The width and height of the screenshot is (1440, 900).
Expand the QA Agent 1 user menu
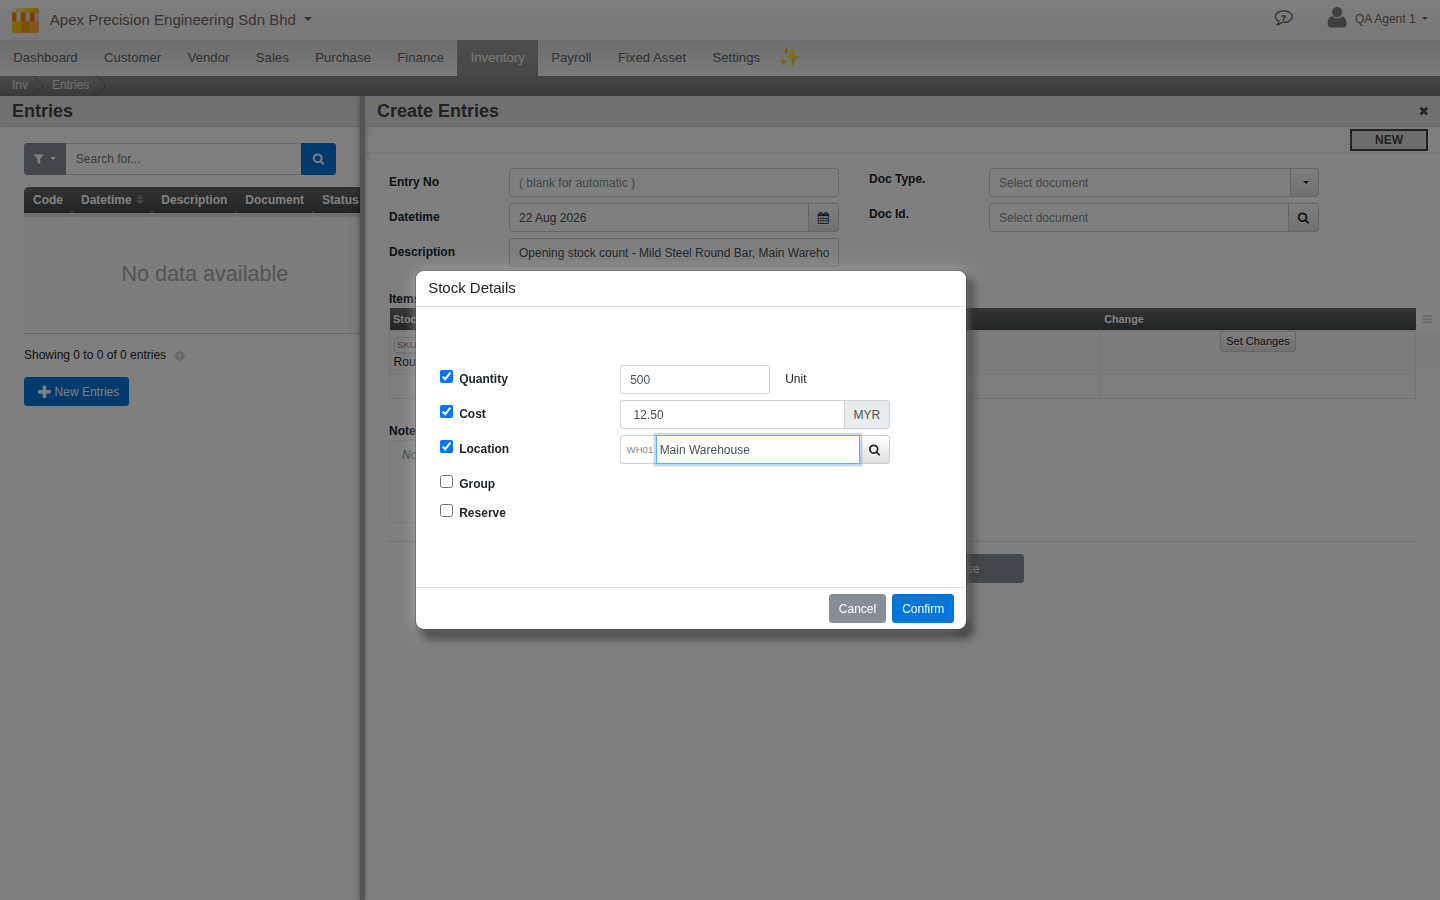pos(1424,19)
